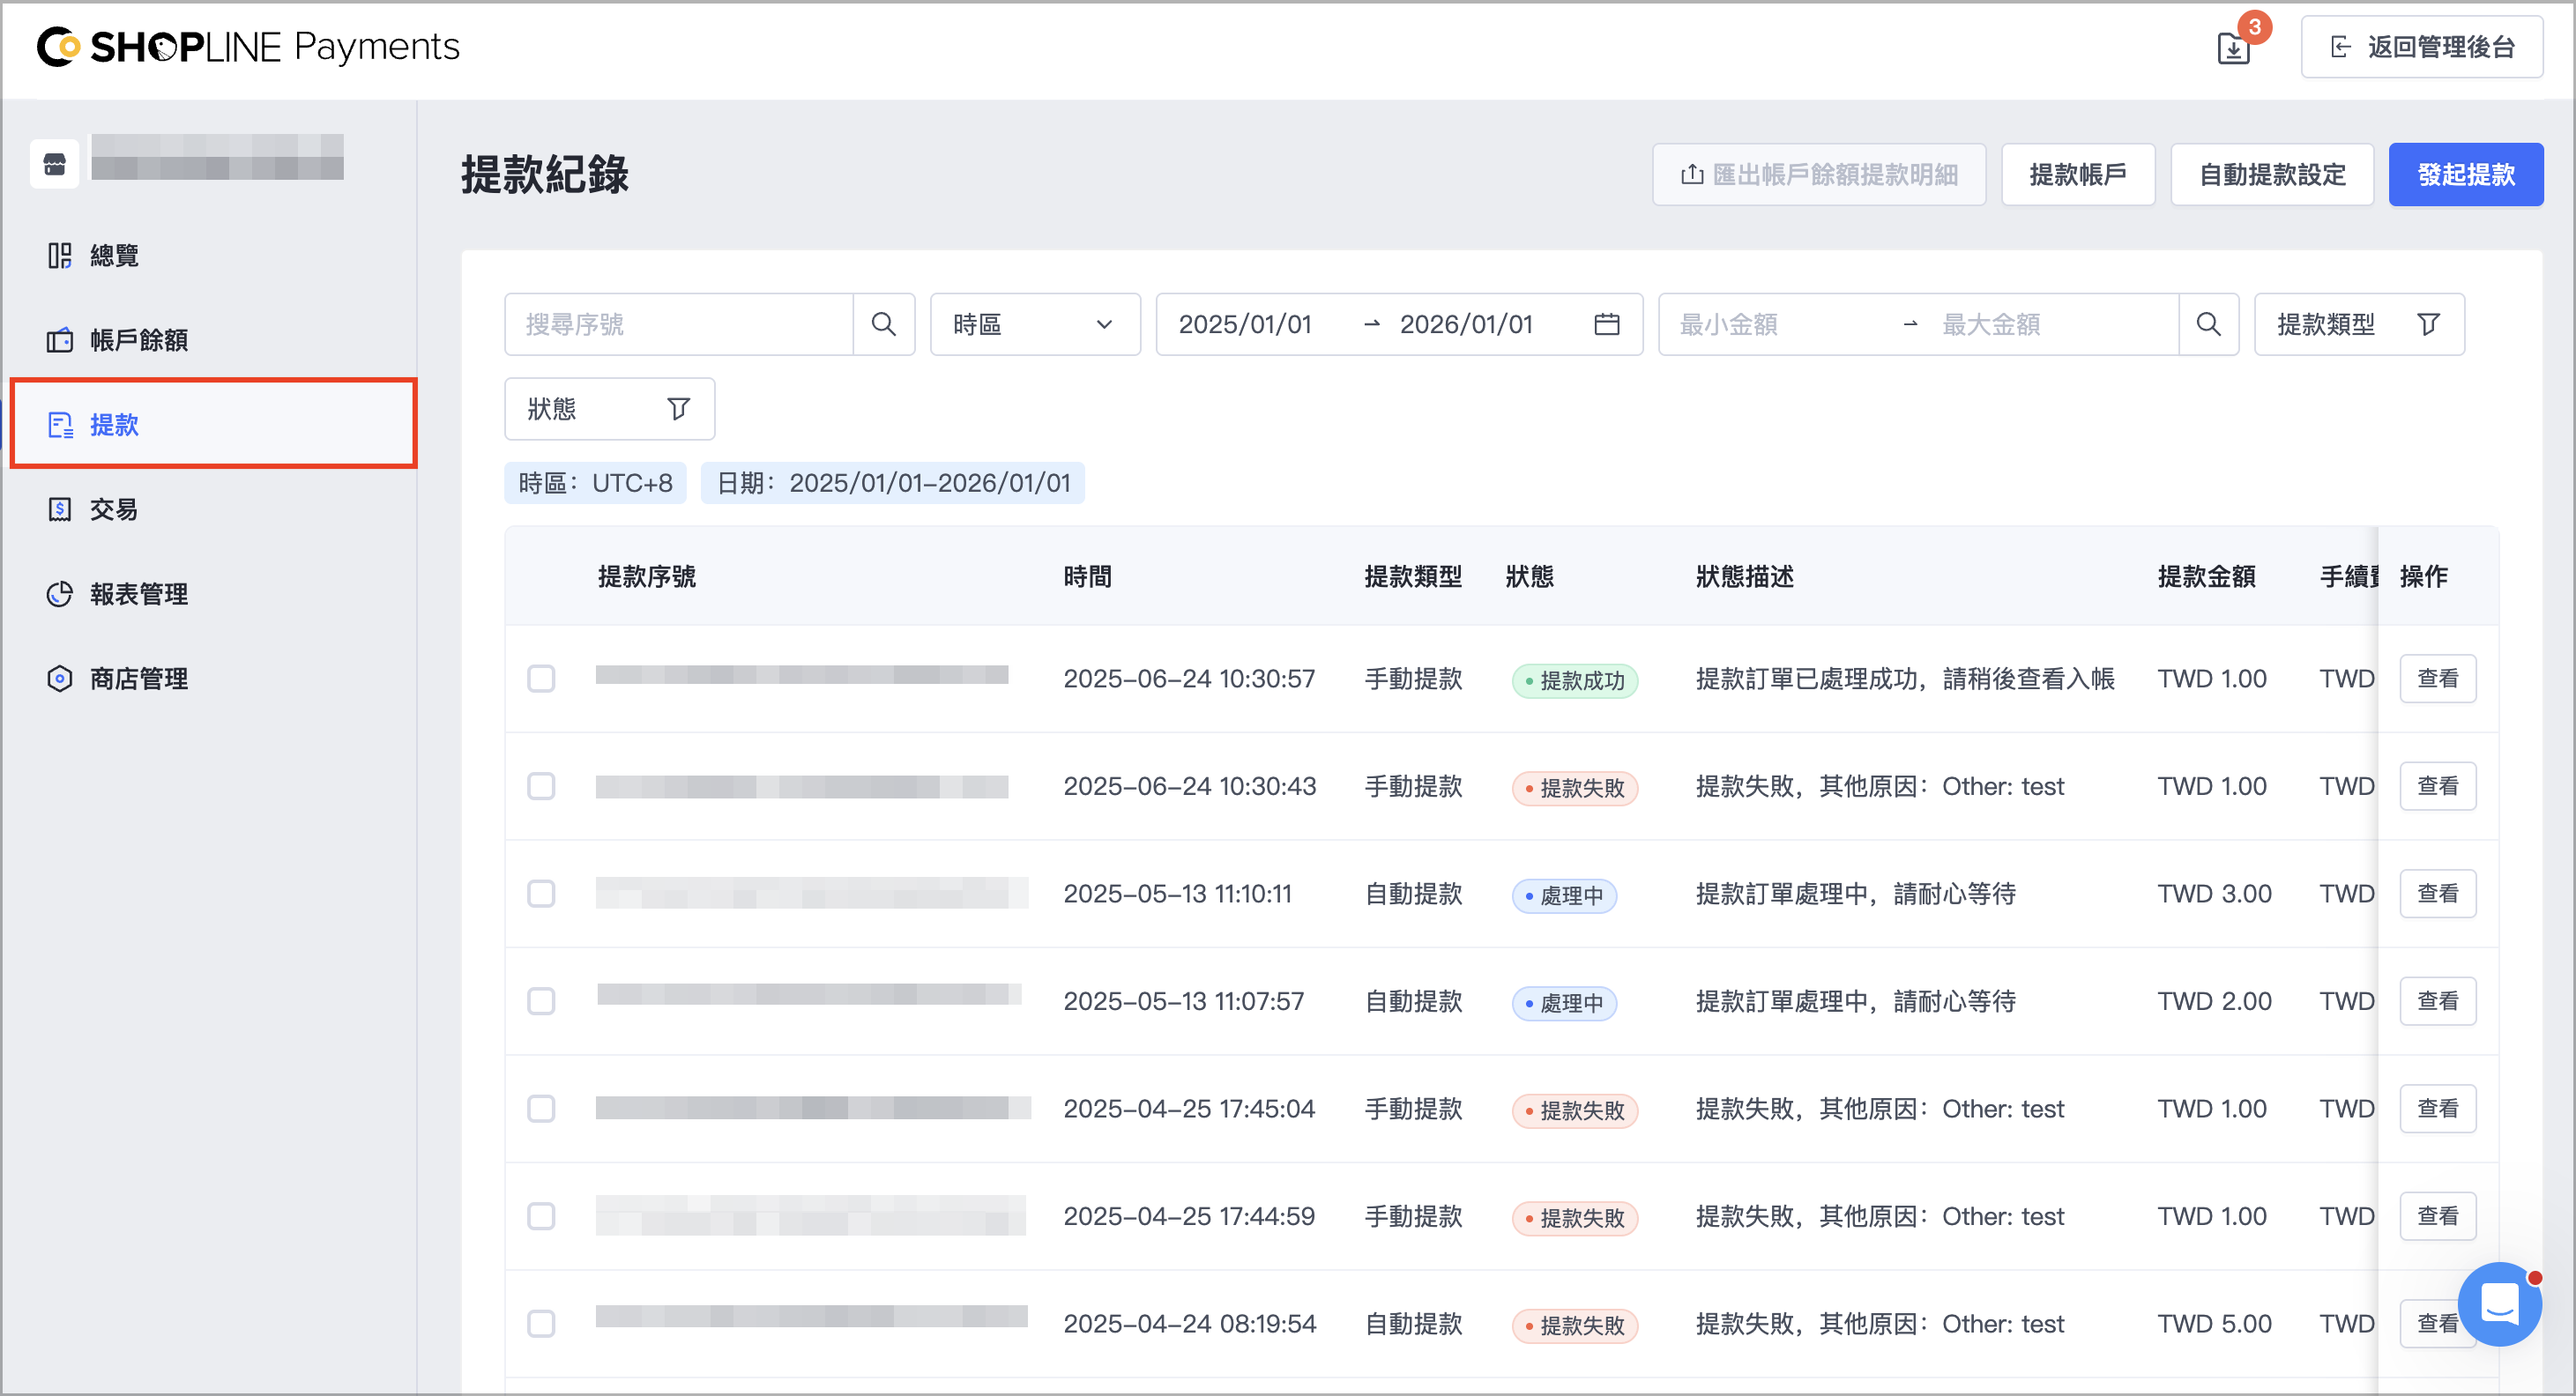Click the 提款金額 column header
The height and width of the screenshot is (1396, 2576).
click(x=2206, y=577)
